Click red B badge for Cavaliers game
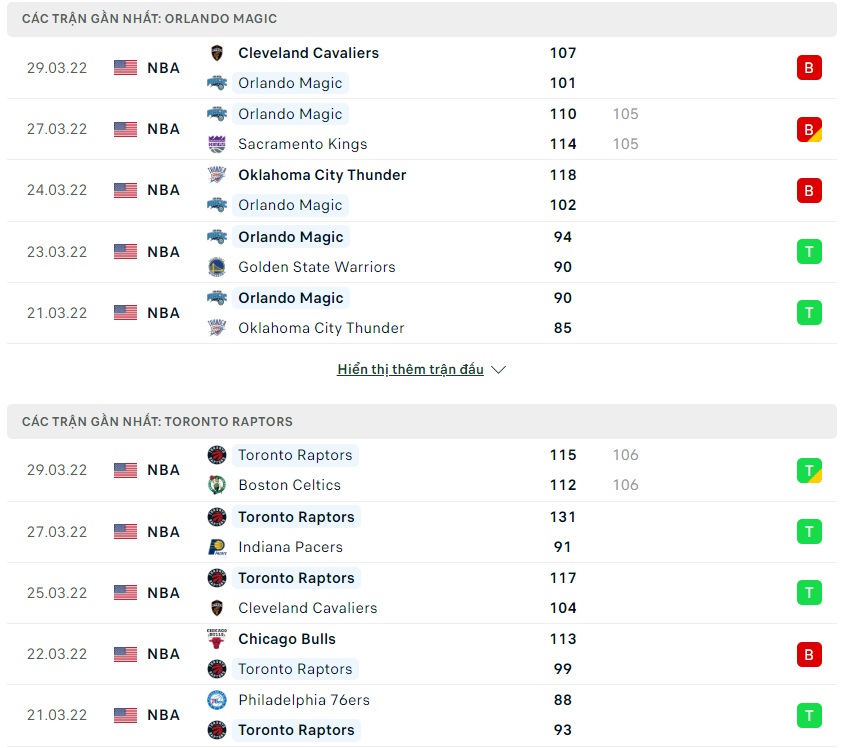The width and height of the screenshot is (842, 748). (x=809, y=68)
